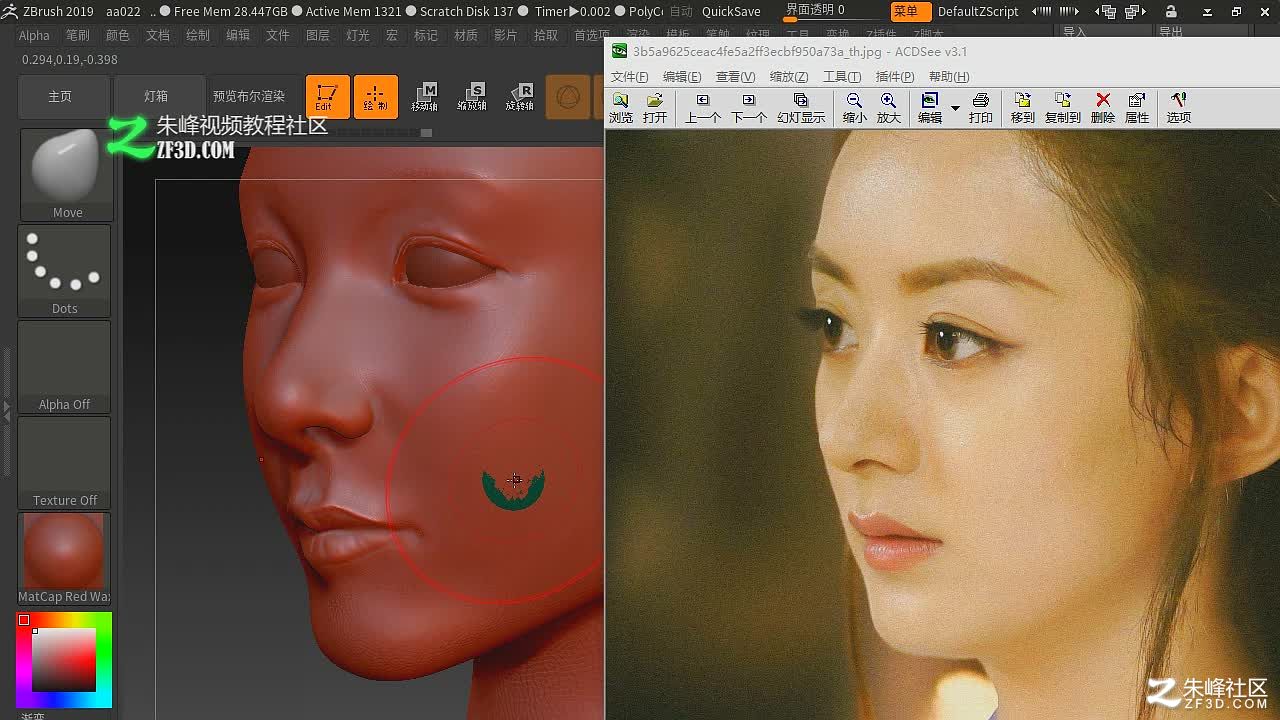This screenshot has width=1280, height=720.
Task: Zoom in (放大) in ACDSee
Action: point(889,108)
